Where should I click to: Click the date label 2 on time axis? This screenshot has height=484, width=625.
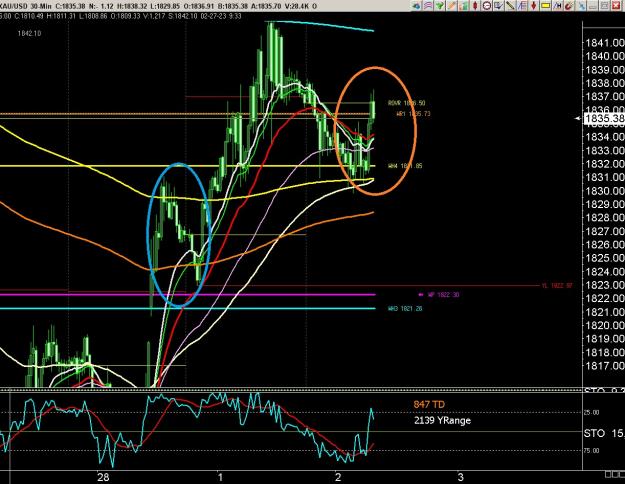coord(338,477)
